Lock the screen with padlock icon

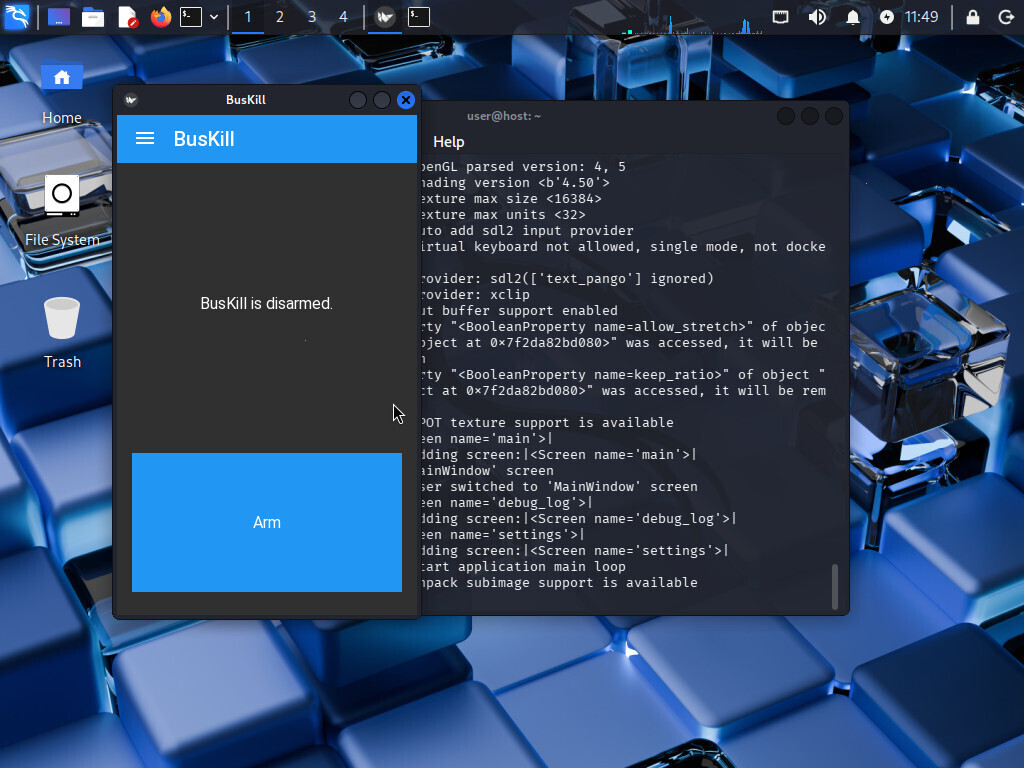point(972,17)
